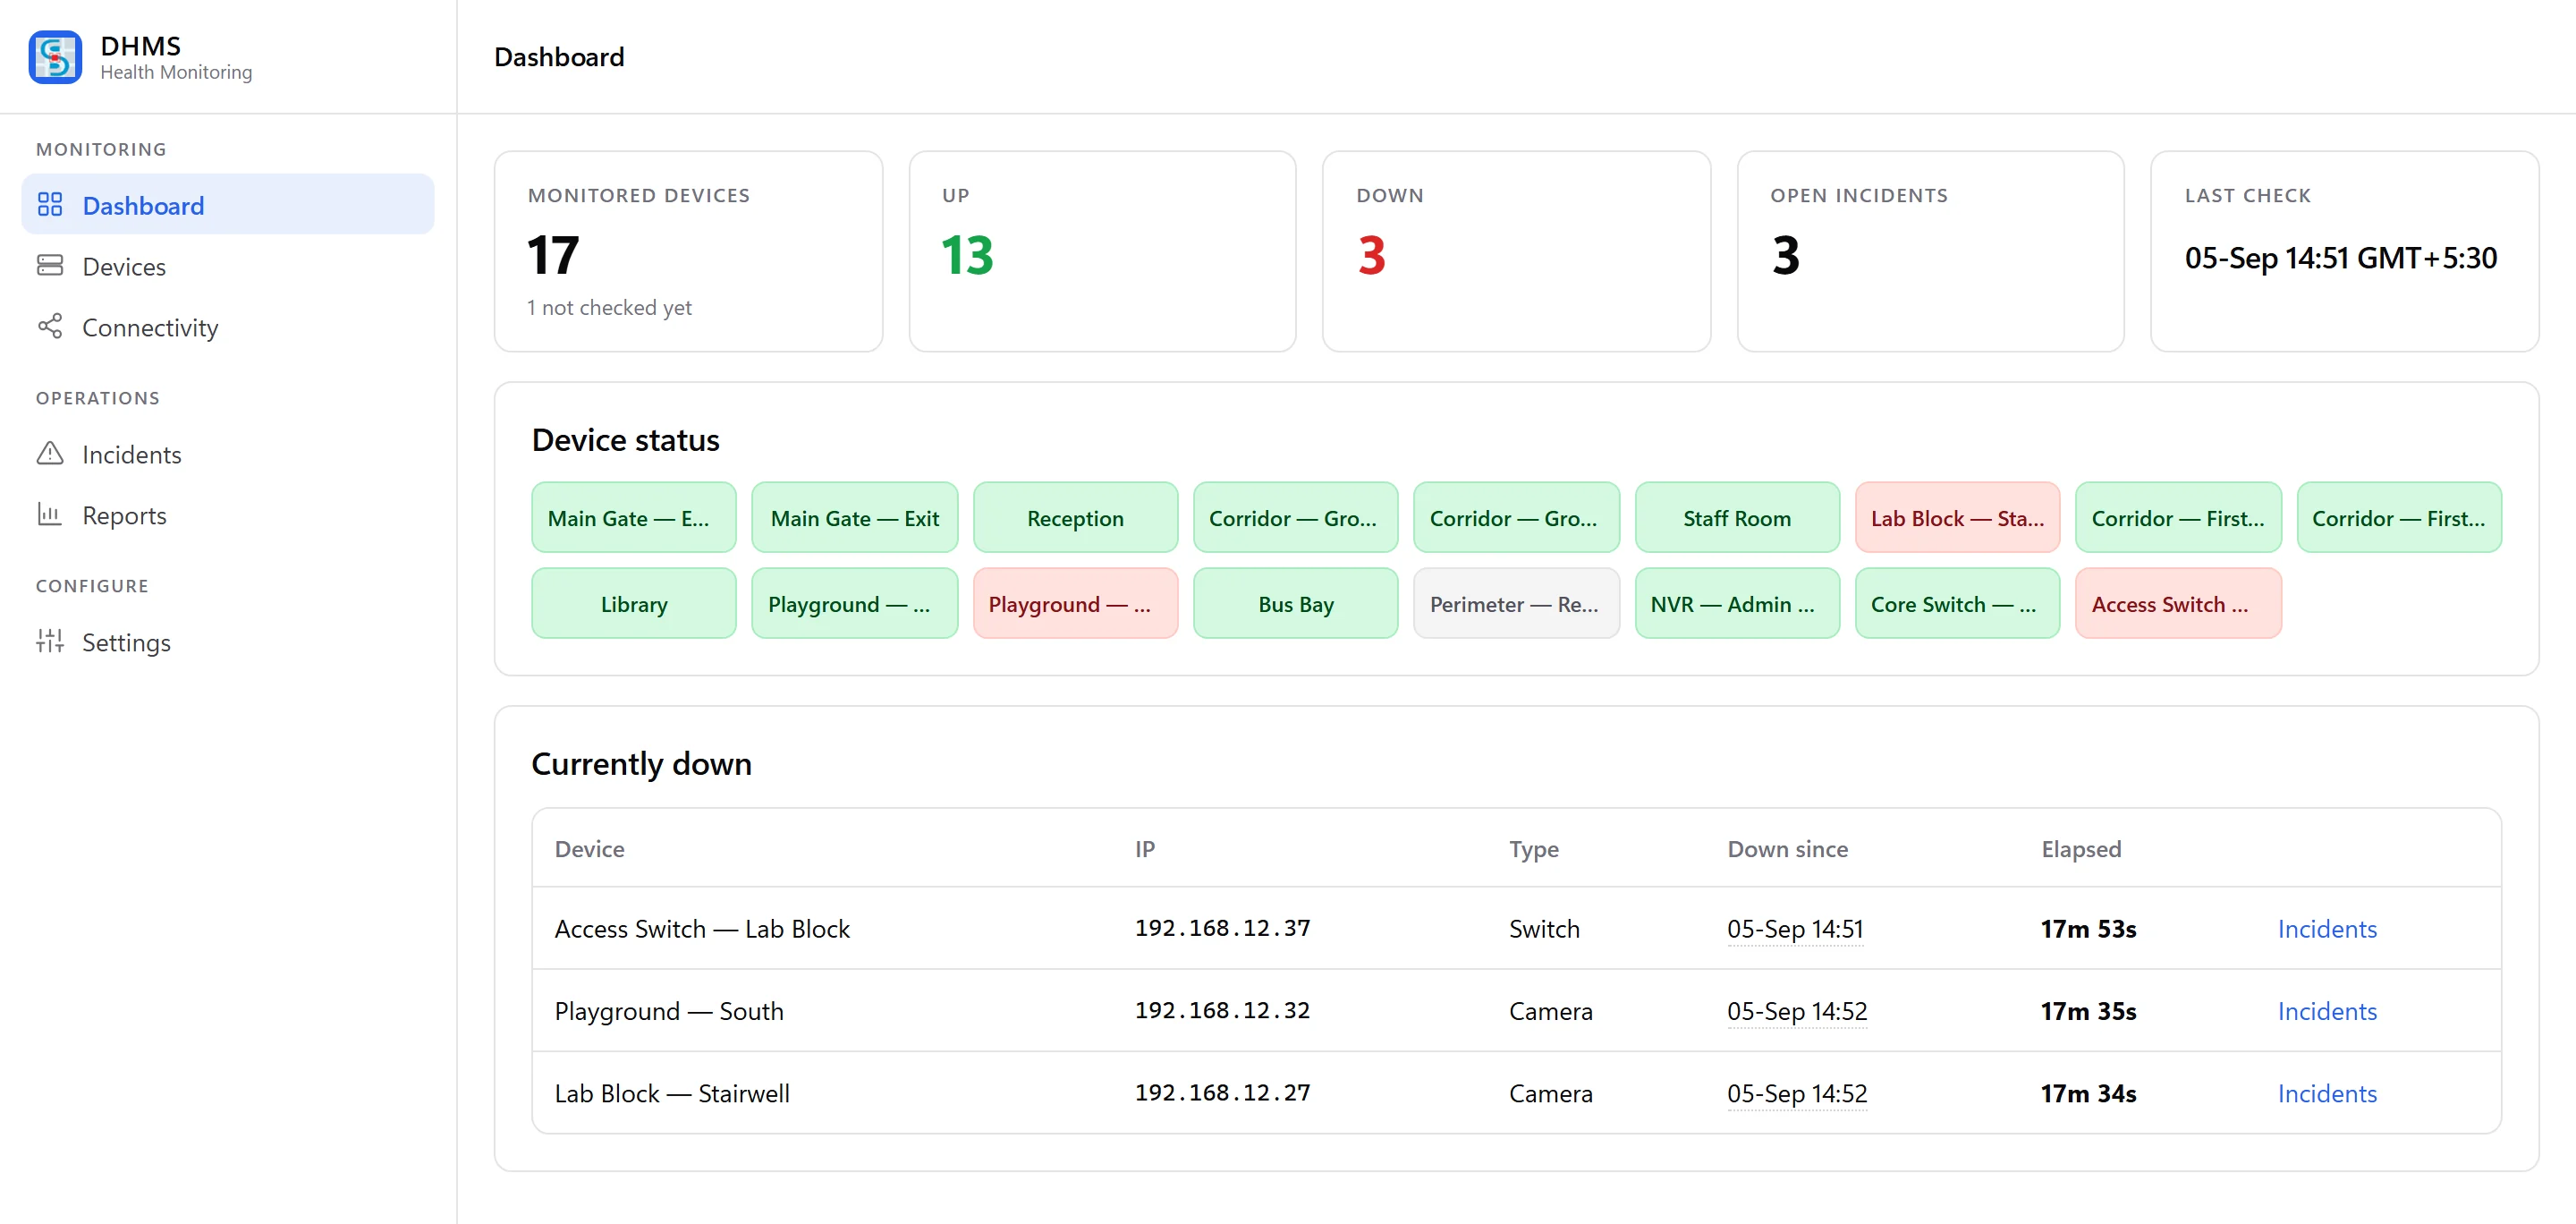Click the Open Incidents count card

(x=1930, y=252)
